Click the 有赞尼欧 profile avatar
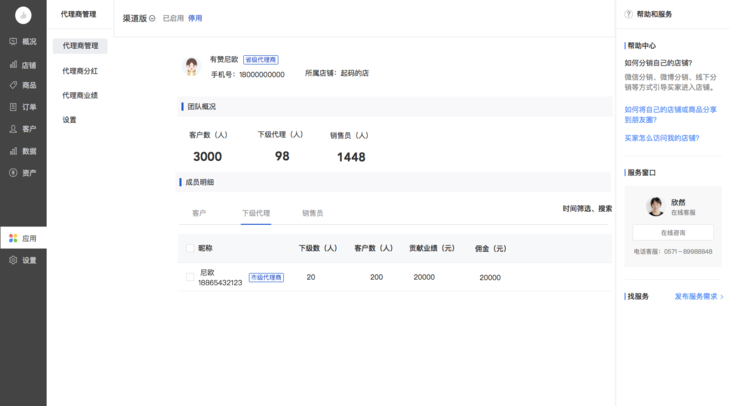The width and height of the screenshot is (730, 406). (192, 66)
